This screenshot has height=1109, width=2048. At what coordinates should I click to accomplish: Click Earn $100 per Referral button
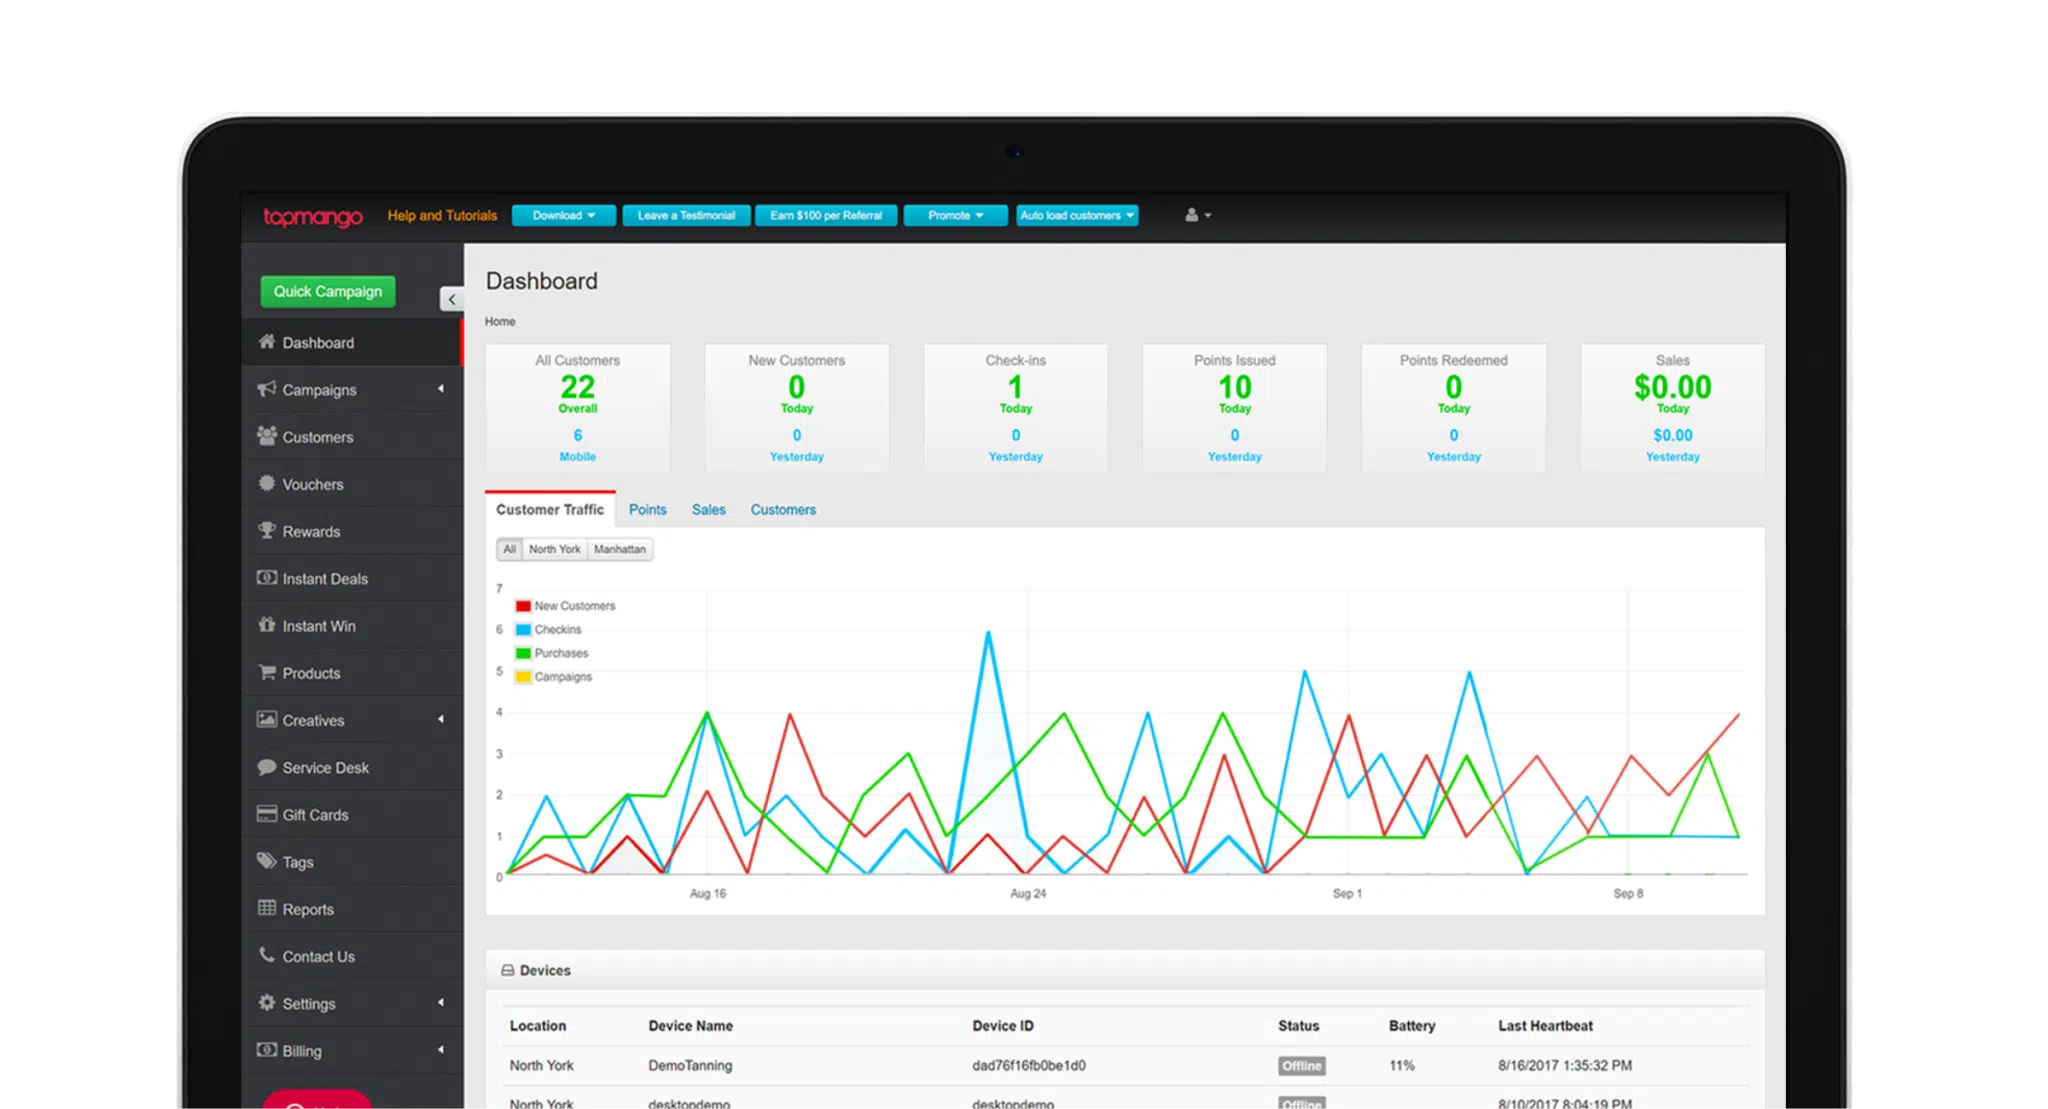[826, 215]
